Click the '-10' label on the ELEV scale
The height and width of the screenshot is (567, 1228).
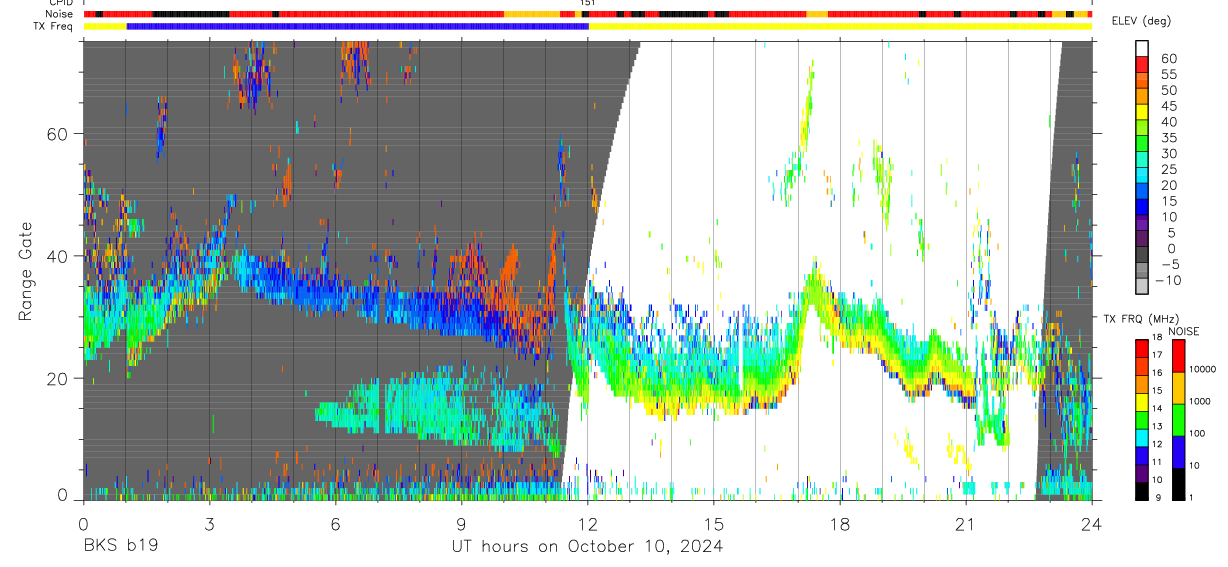[x=1169, y=281]
